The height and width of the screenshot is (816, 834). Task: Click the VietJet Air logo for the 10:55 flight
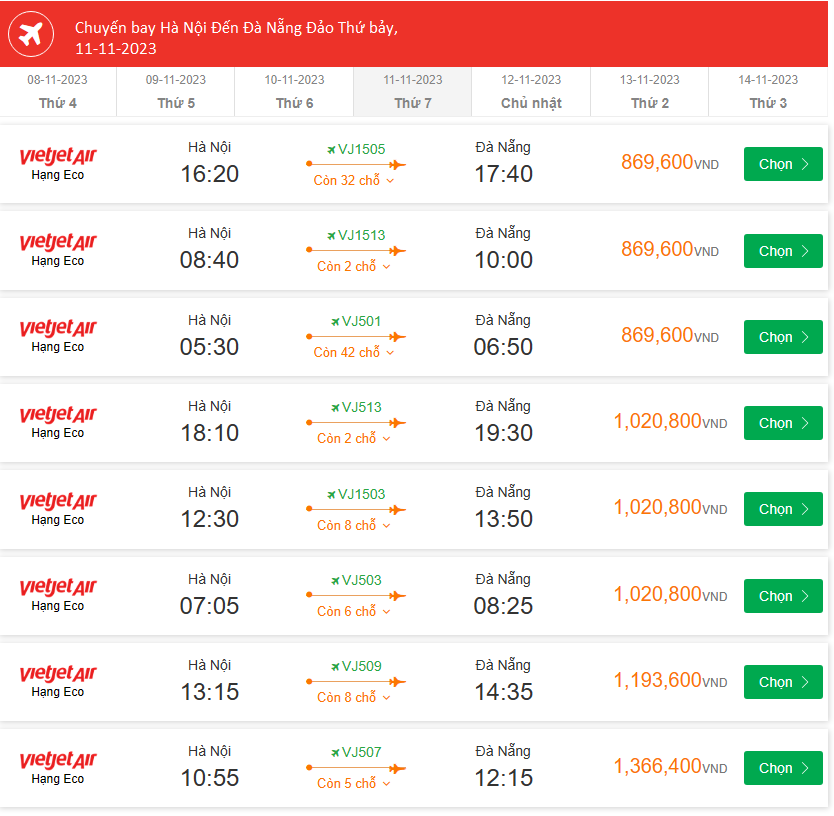tap(58, 761)
